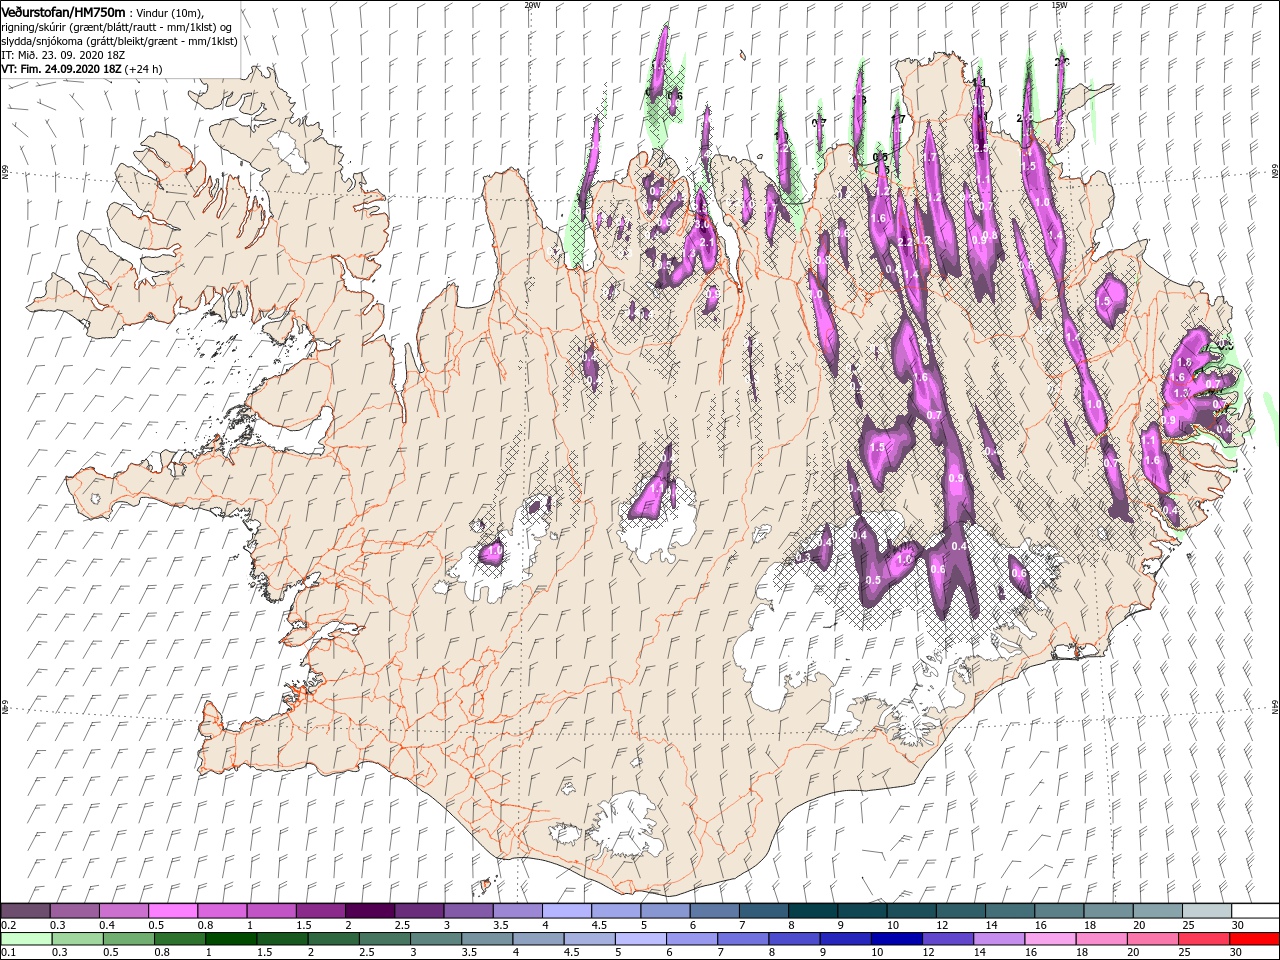The height and width of the screenshot is (960, 1280).
Task: Pick snow-scale swatch between 12 and 14
Action: point(959,910)
